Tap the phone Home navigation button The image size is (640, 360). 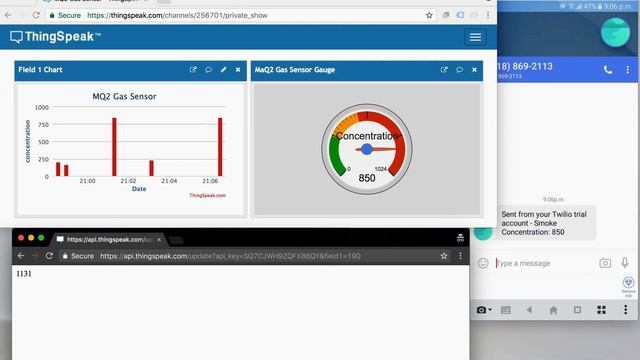coord(553,310)
